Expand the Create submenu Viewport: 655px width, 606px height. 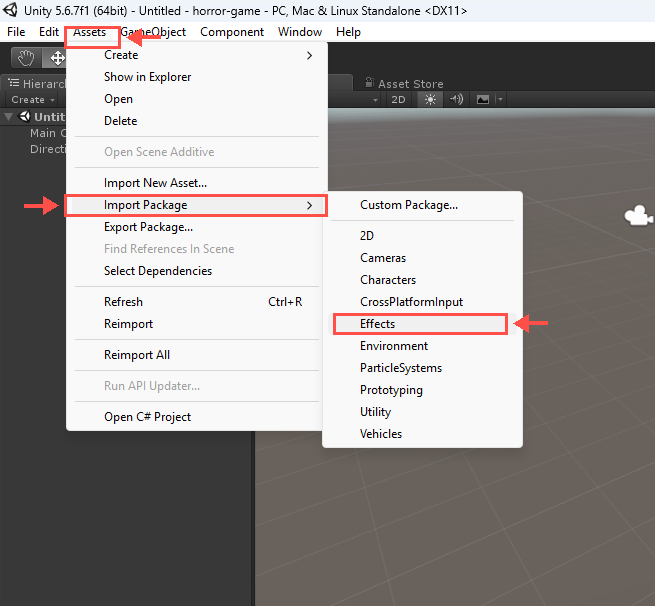click(x=197, y=55)
